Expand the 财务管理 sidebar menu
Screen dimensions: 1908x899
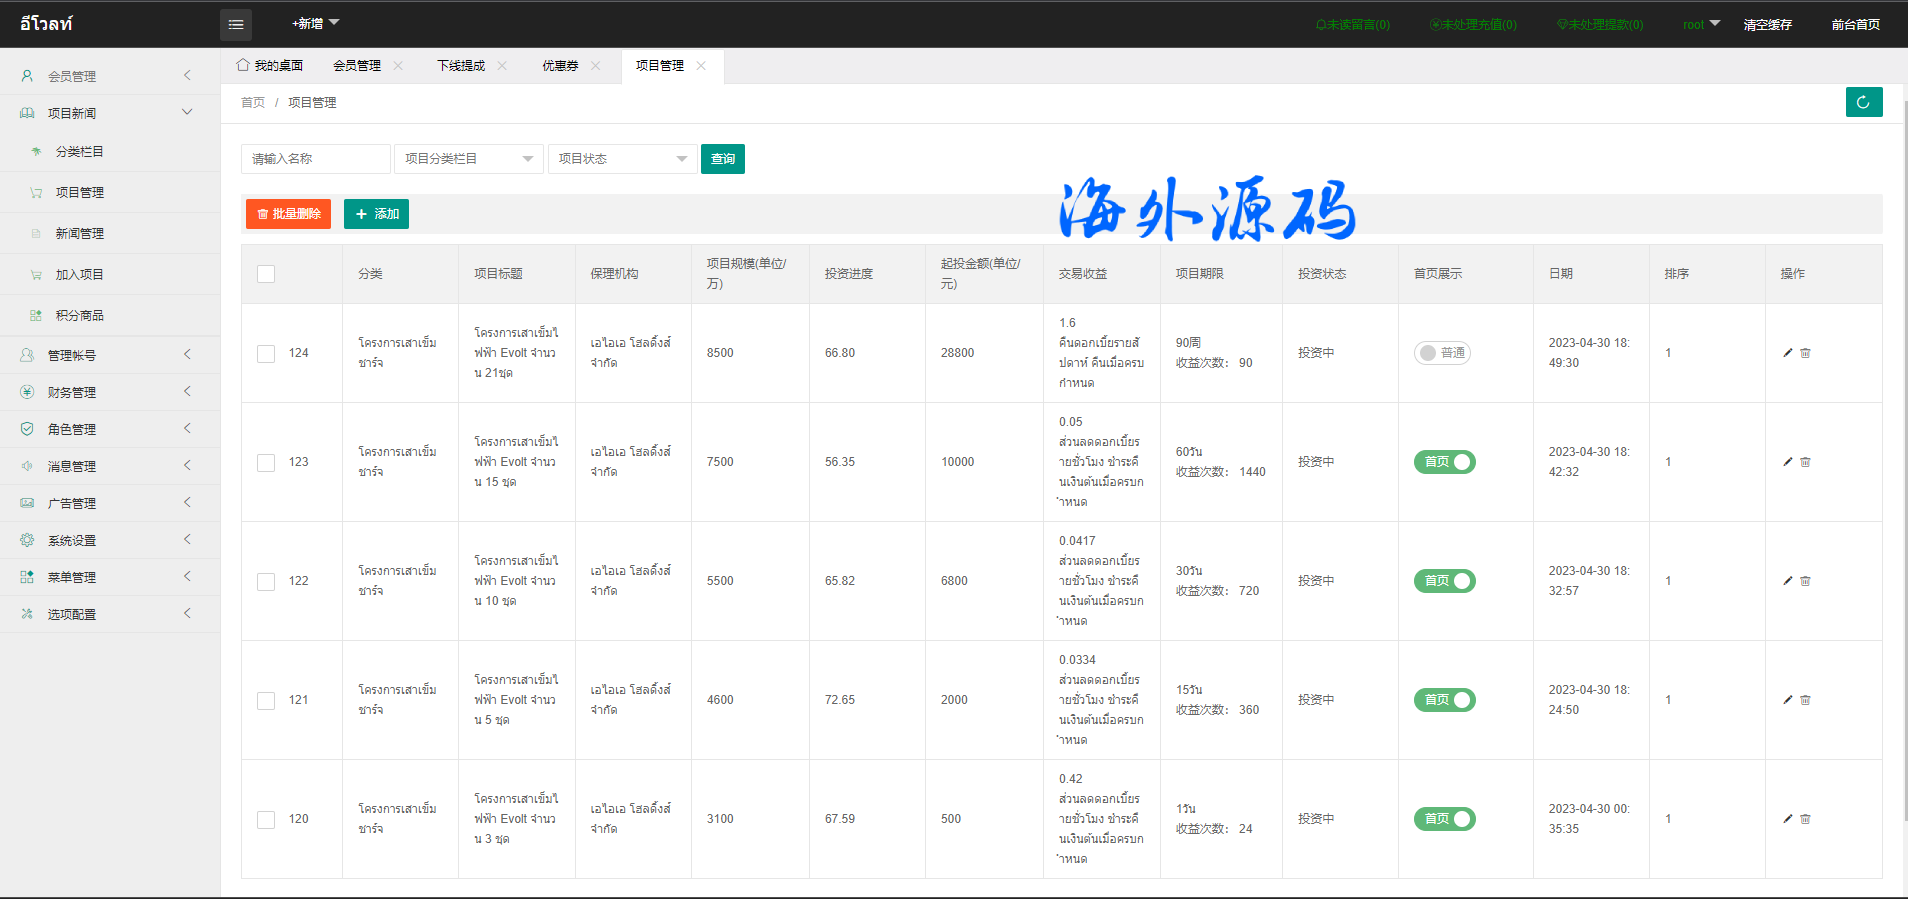click(x=108, y=392)
